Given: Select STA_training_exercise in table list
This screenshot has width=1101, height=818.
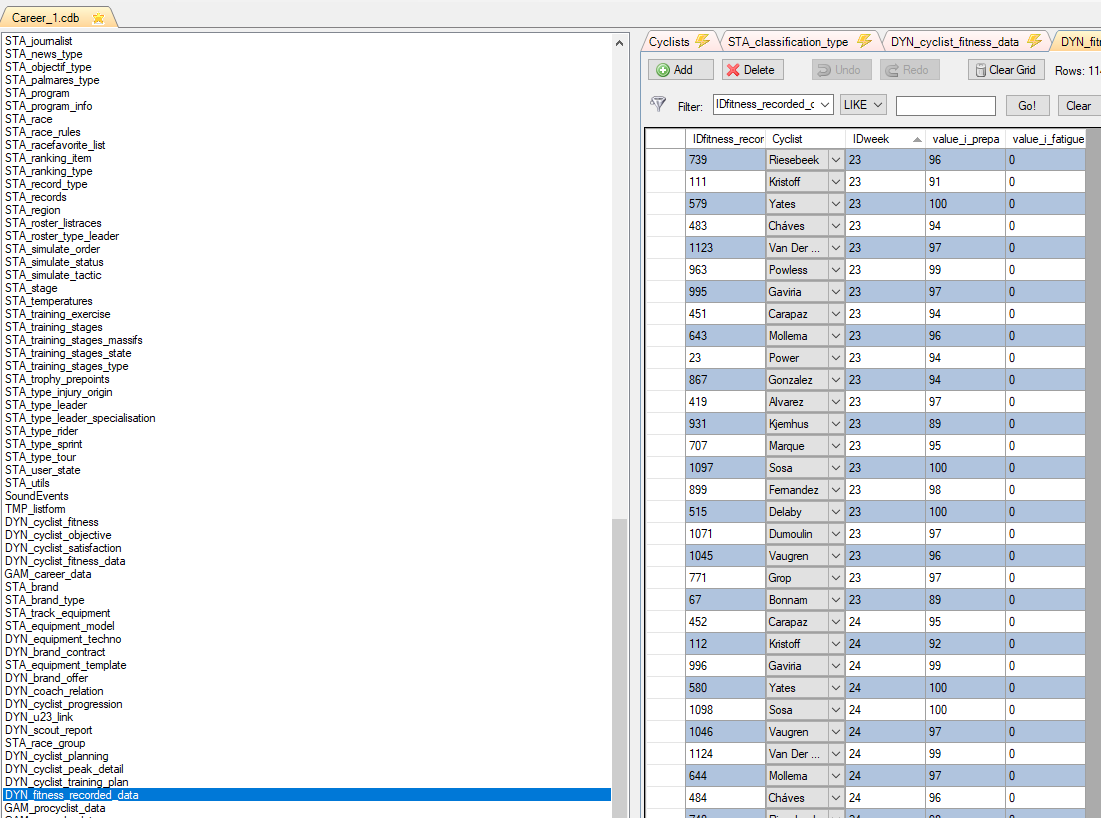Looking at the screenshot, I should (58, 314).
